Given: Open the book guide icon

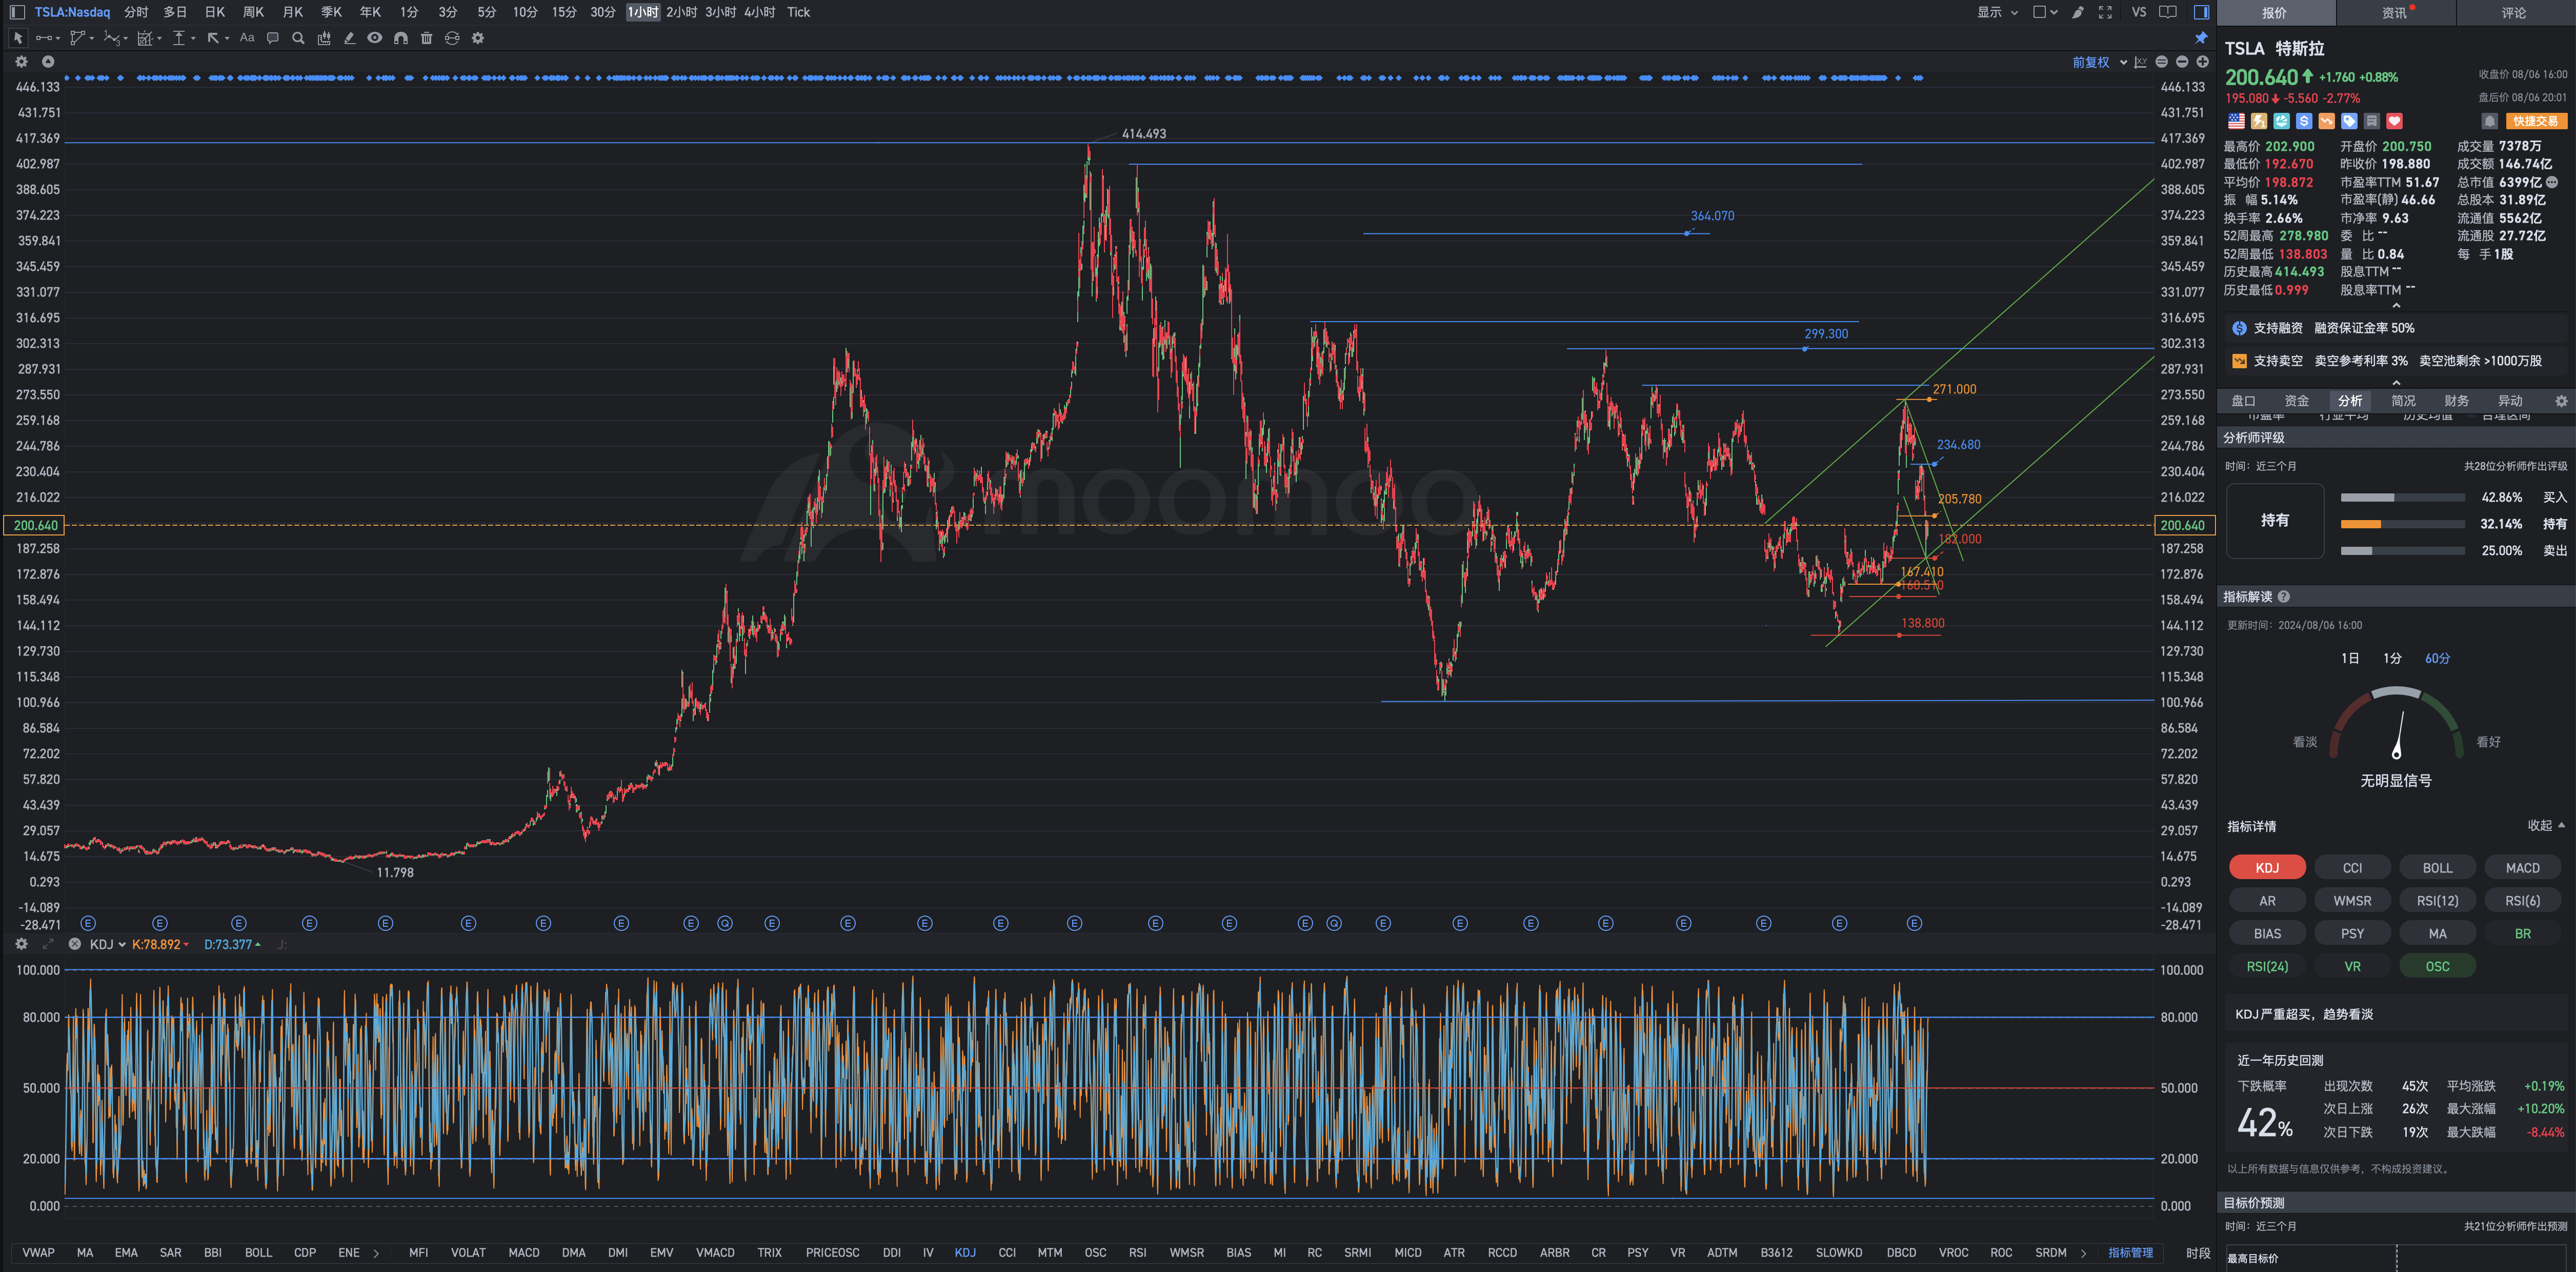Looking at the screenshot, I should [x=2168, y=12].
